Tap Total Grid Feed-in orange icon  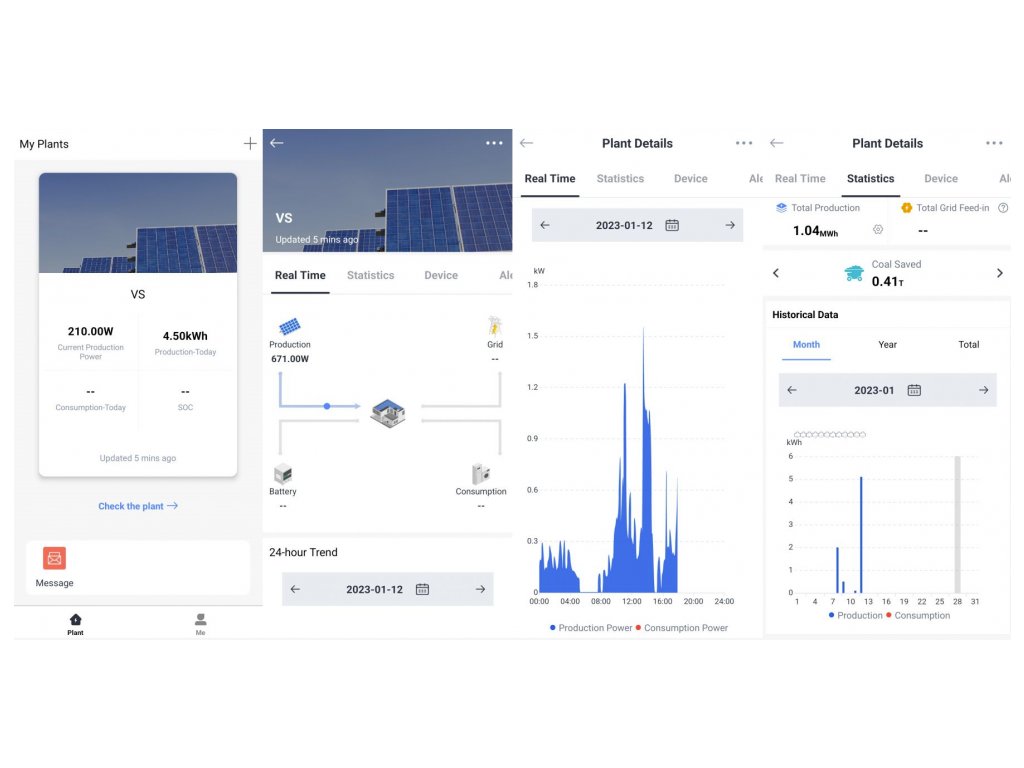tap(906, 208)
